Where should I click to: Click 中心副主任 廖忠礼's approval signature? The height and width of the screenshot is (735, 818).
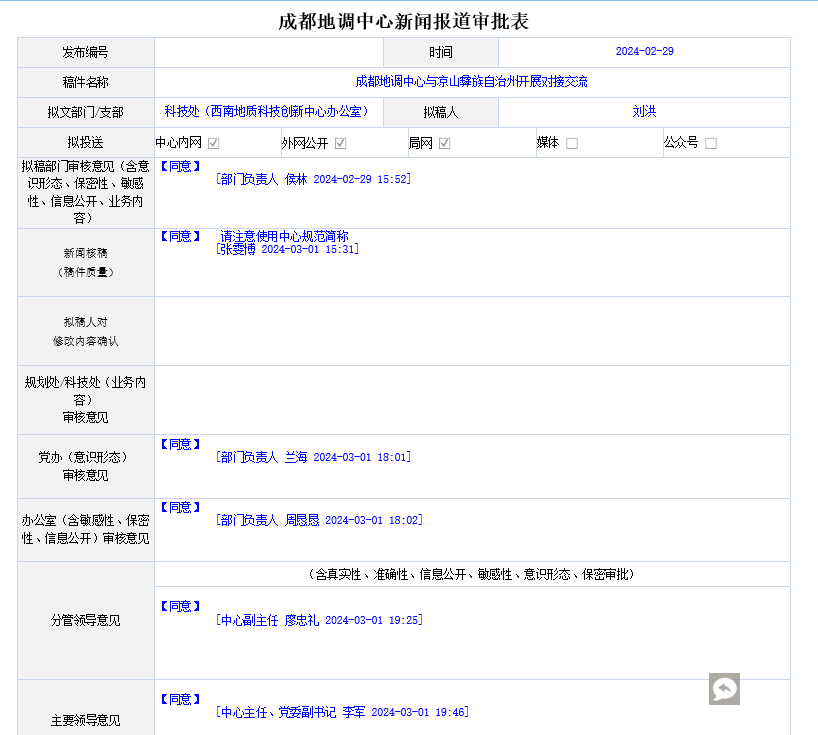[x=319, y=620]
